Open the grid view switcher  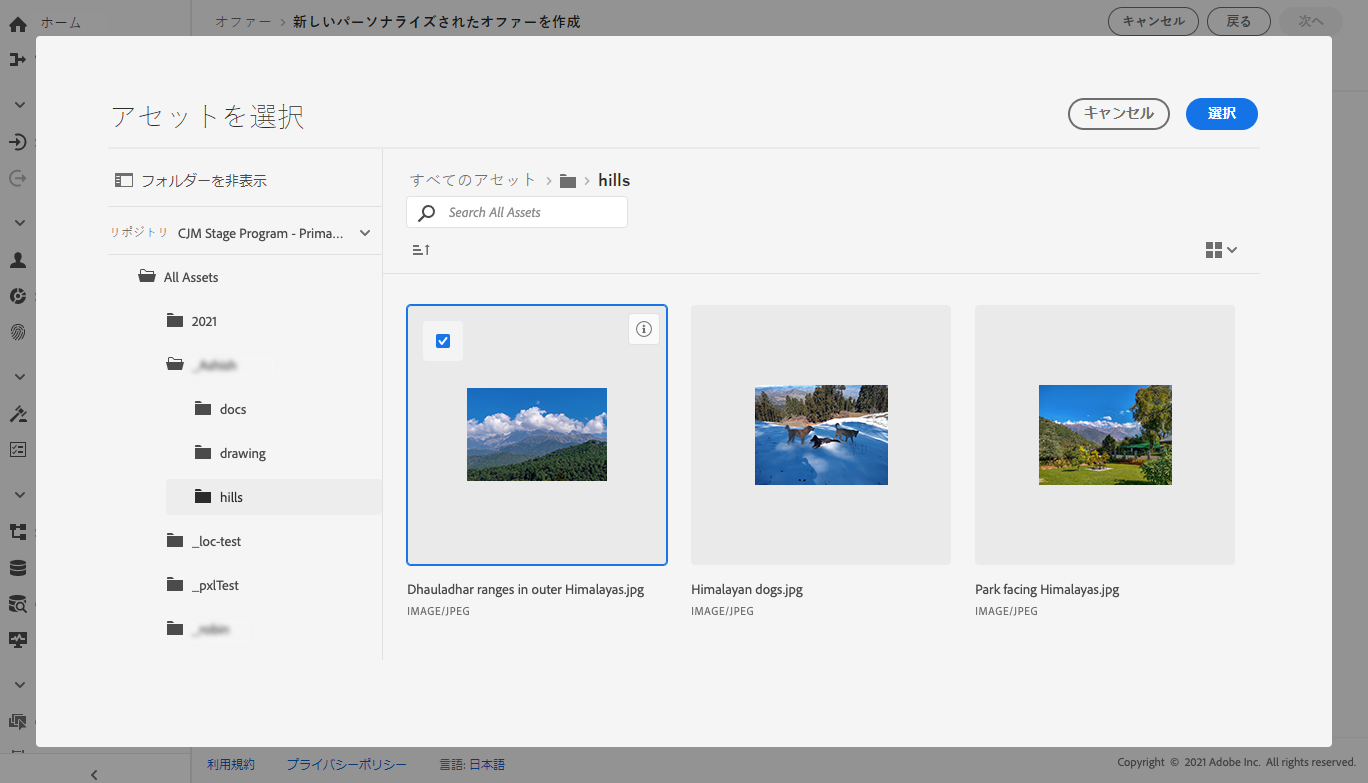(1221, 250)
